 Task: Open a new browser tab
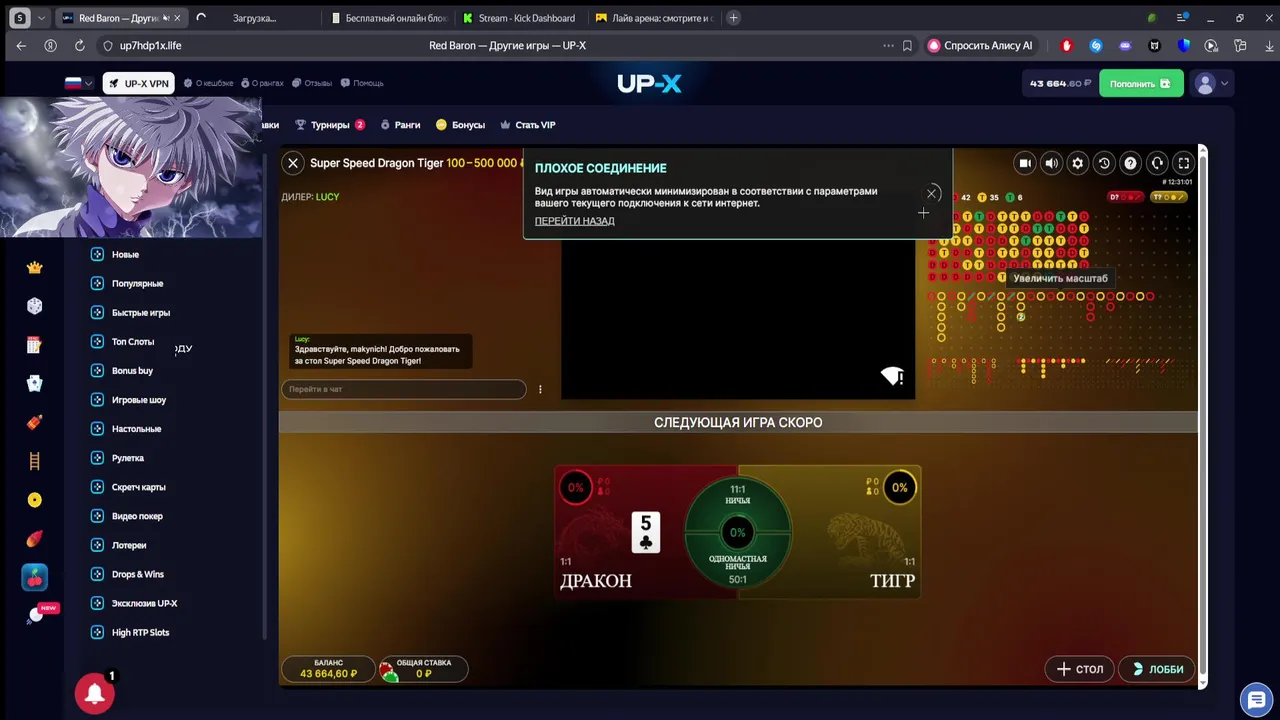pos(733,18)
